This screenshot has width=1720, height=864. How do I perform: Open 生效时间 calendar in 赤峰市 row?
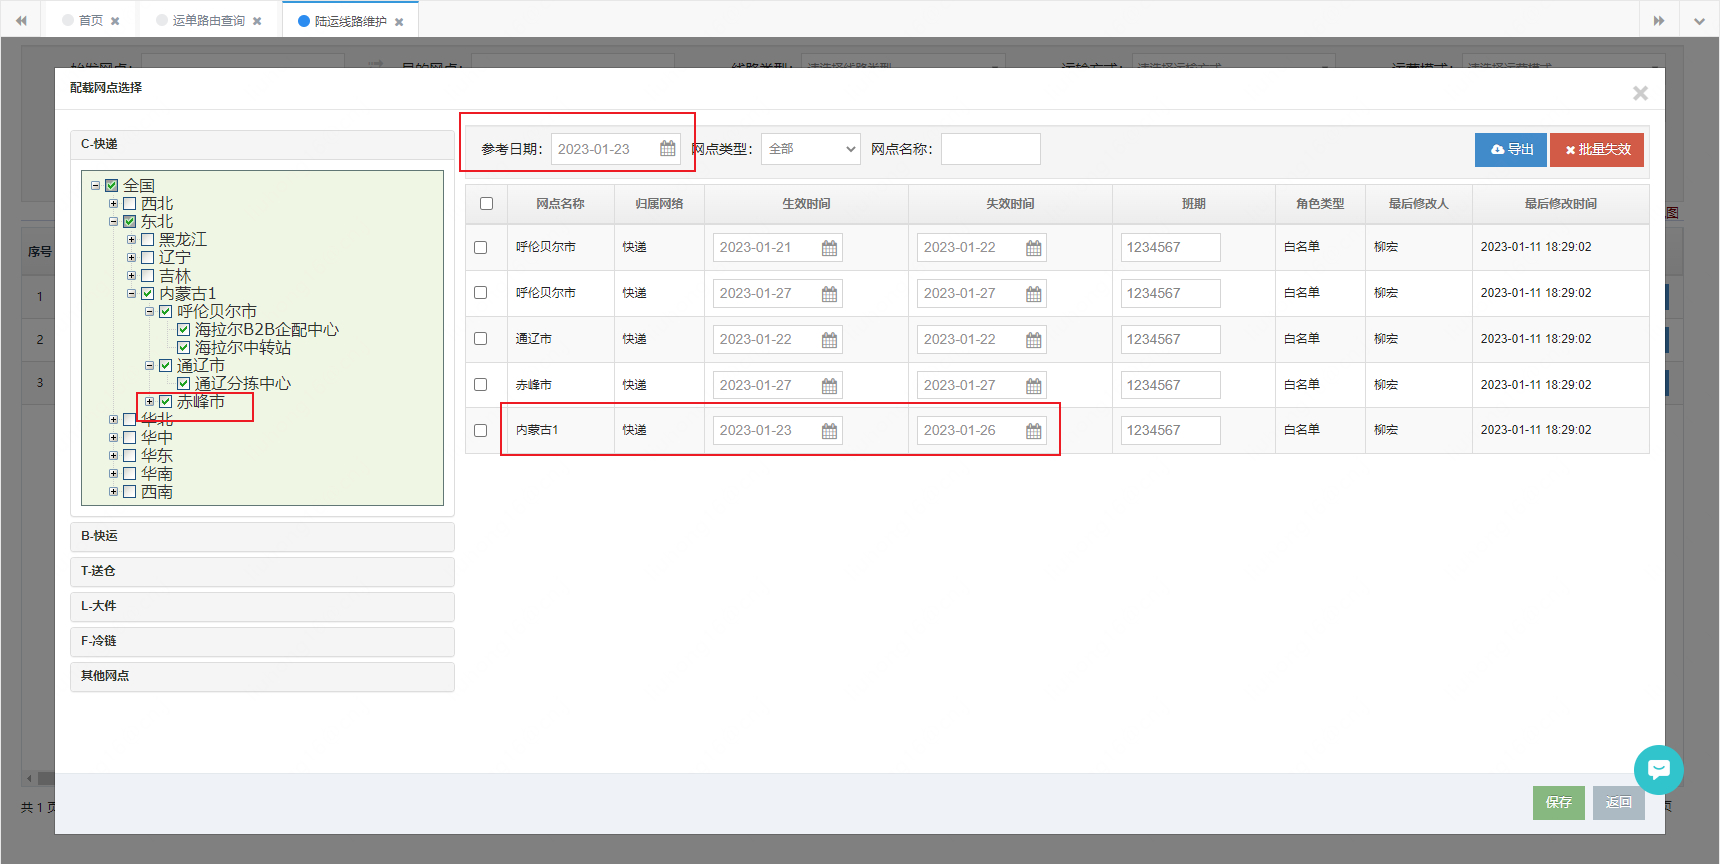(x=829, y=386)
